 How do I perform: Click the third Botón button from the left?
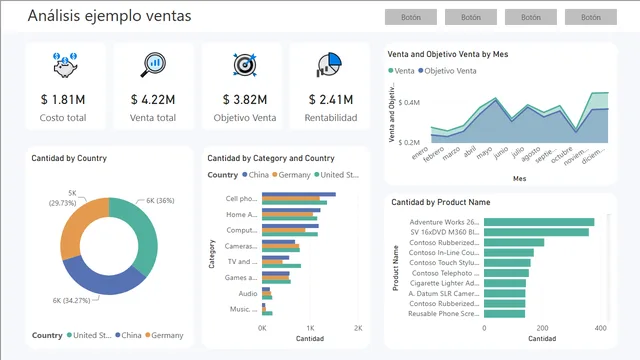(531, 17)
